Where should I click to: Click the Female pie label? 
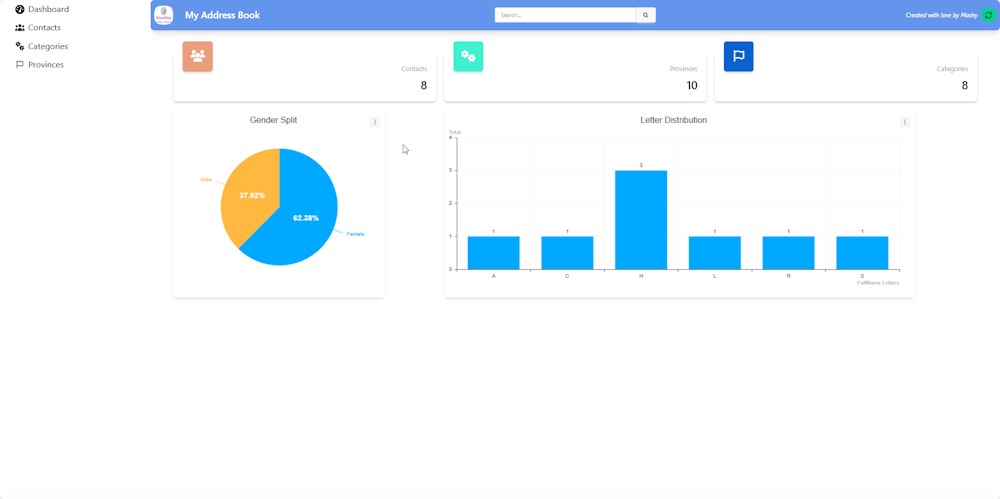355,234
